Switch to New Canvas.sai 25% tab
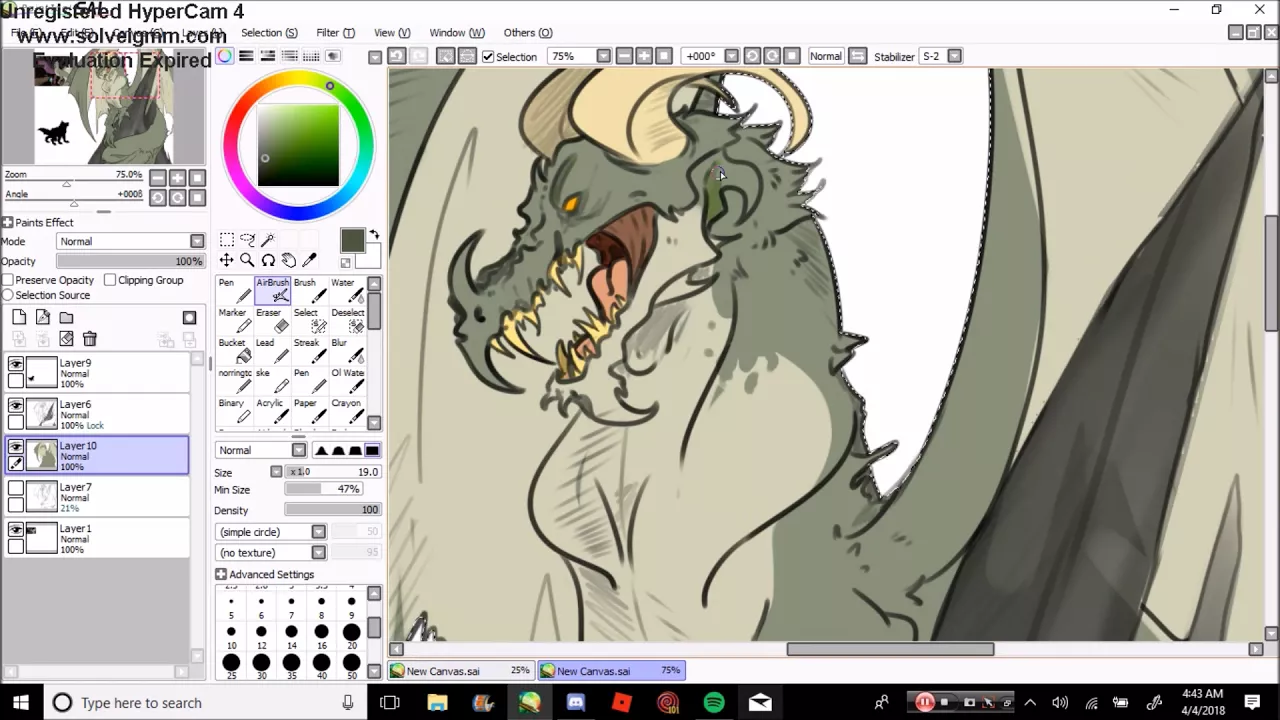1280x720 pixels. pyautogui.click(x=461, y=671)
